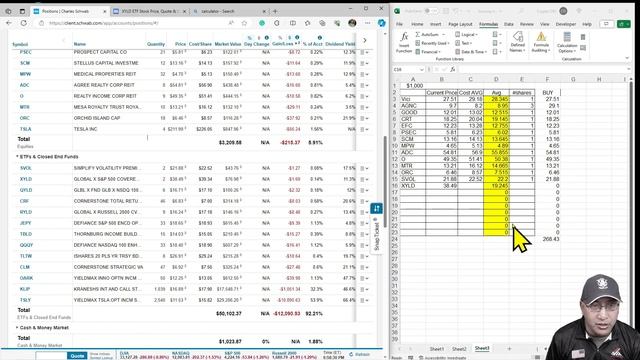Open Financial functions dropdown
This screenshot has width=640, height=360.
point(427,52)
